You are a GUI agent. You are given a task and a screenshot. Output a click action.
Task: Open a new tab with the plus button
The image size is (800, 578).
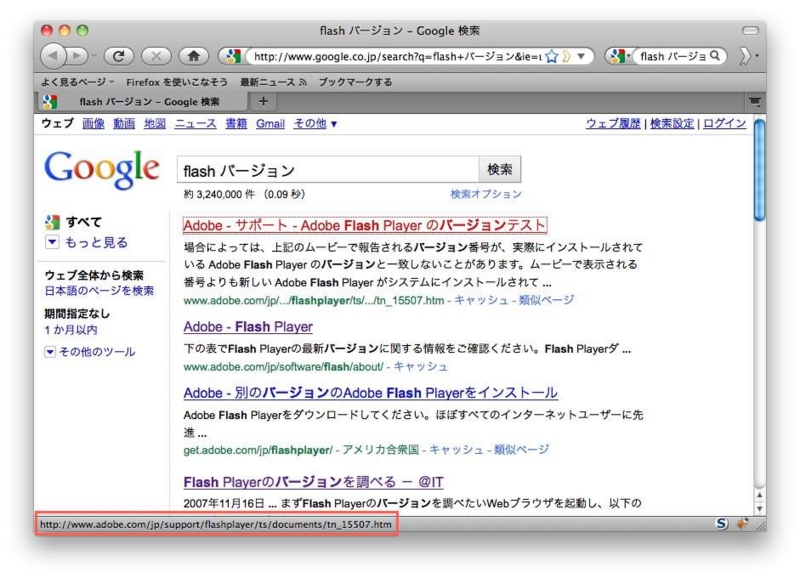click(263, 101)
